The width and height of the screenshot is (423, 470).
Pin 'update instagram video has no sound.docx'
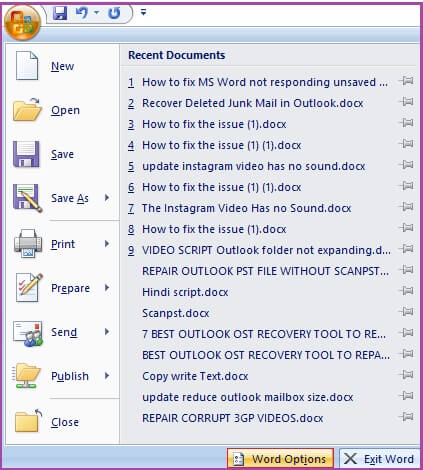(406, 165)
